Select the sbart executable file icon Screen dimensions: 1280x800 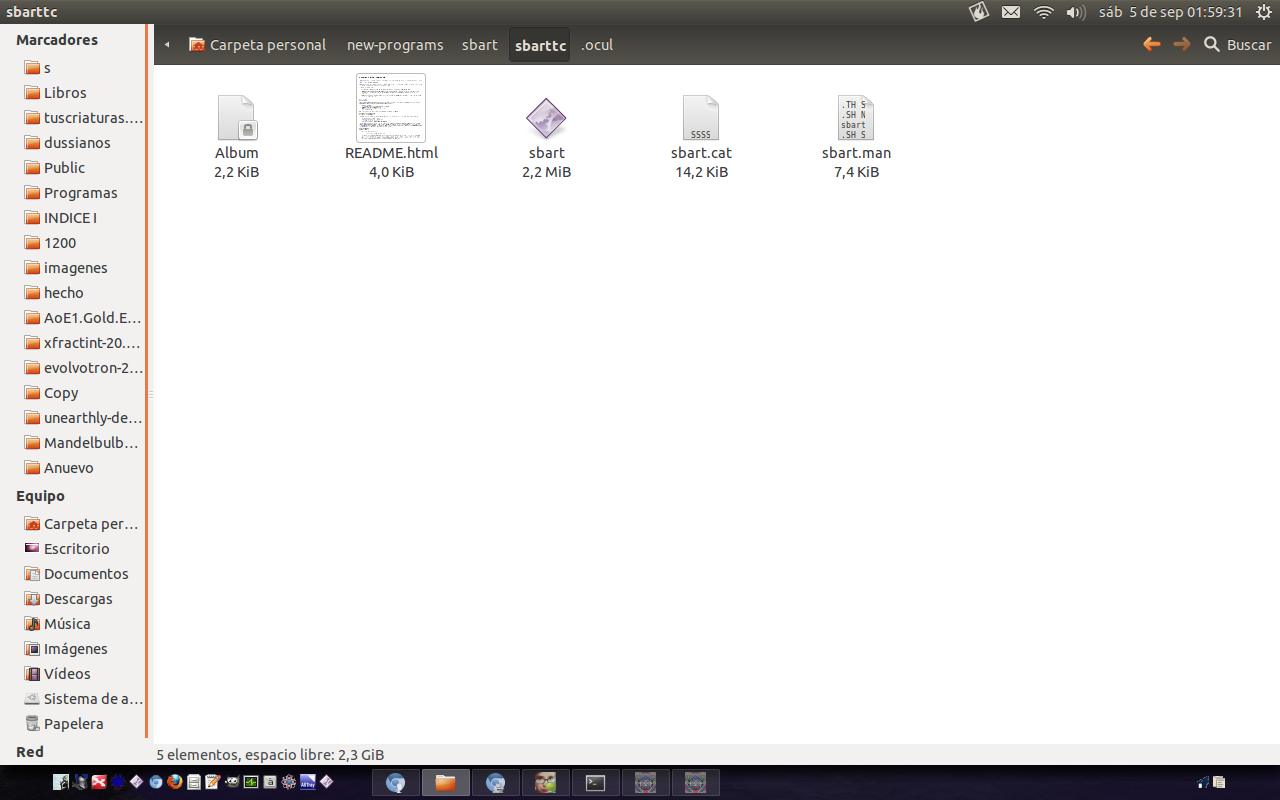pyautogui.click(x=546, y=119)
